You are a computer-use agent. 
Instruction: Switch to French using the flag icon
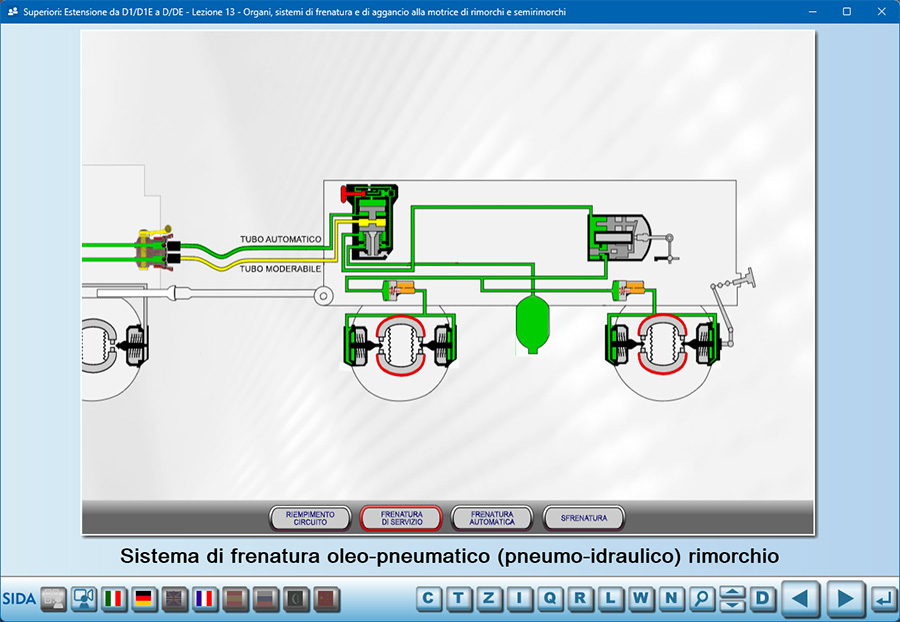pyautogui.click(x=205, y=599)
